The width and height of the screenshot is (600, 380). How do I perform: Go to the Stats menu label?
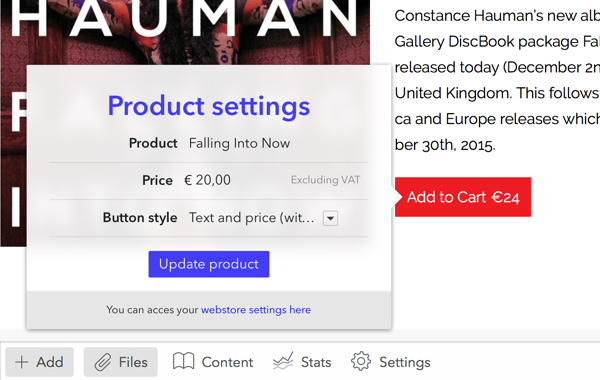point(316,362)
